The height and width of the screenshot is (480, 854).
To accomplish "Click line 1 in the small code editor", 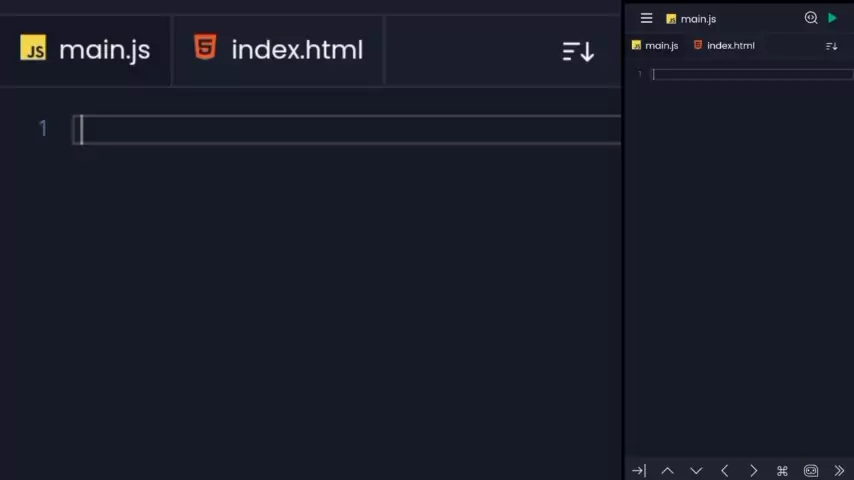I will [x=750, y=75].
